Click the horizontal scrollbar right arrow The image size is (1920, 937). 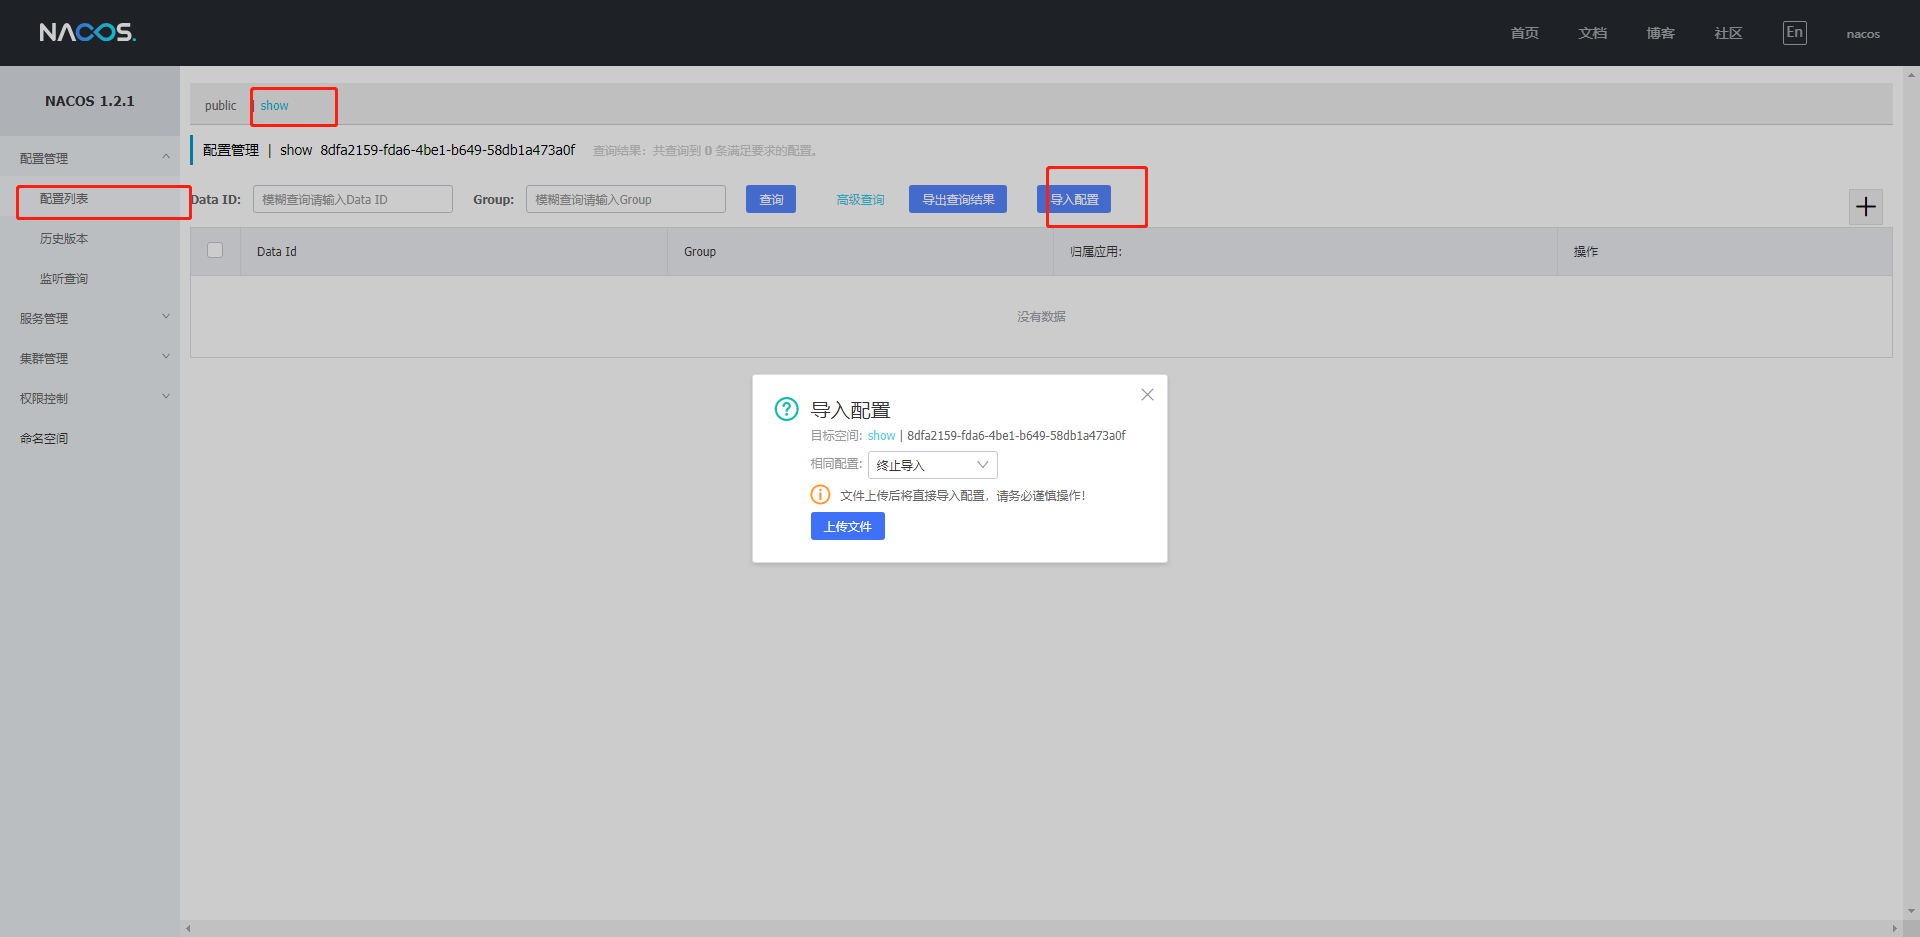[x=1895, y=928]
